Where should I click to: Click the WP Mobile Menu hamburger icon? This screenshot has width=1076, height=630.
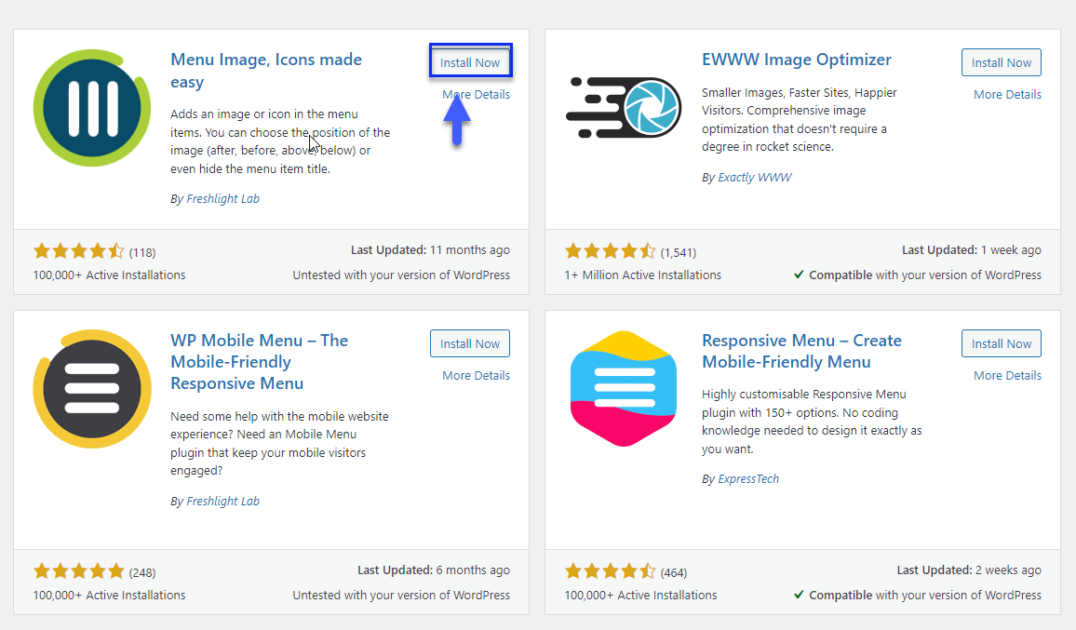coord(91,388)
